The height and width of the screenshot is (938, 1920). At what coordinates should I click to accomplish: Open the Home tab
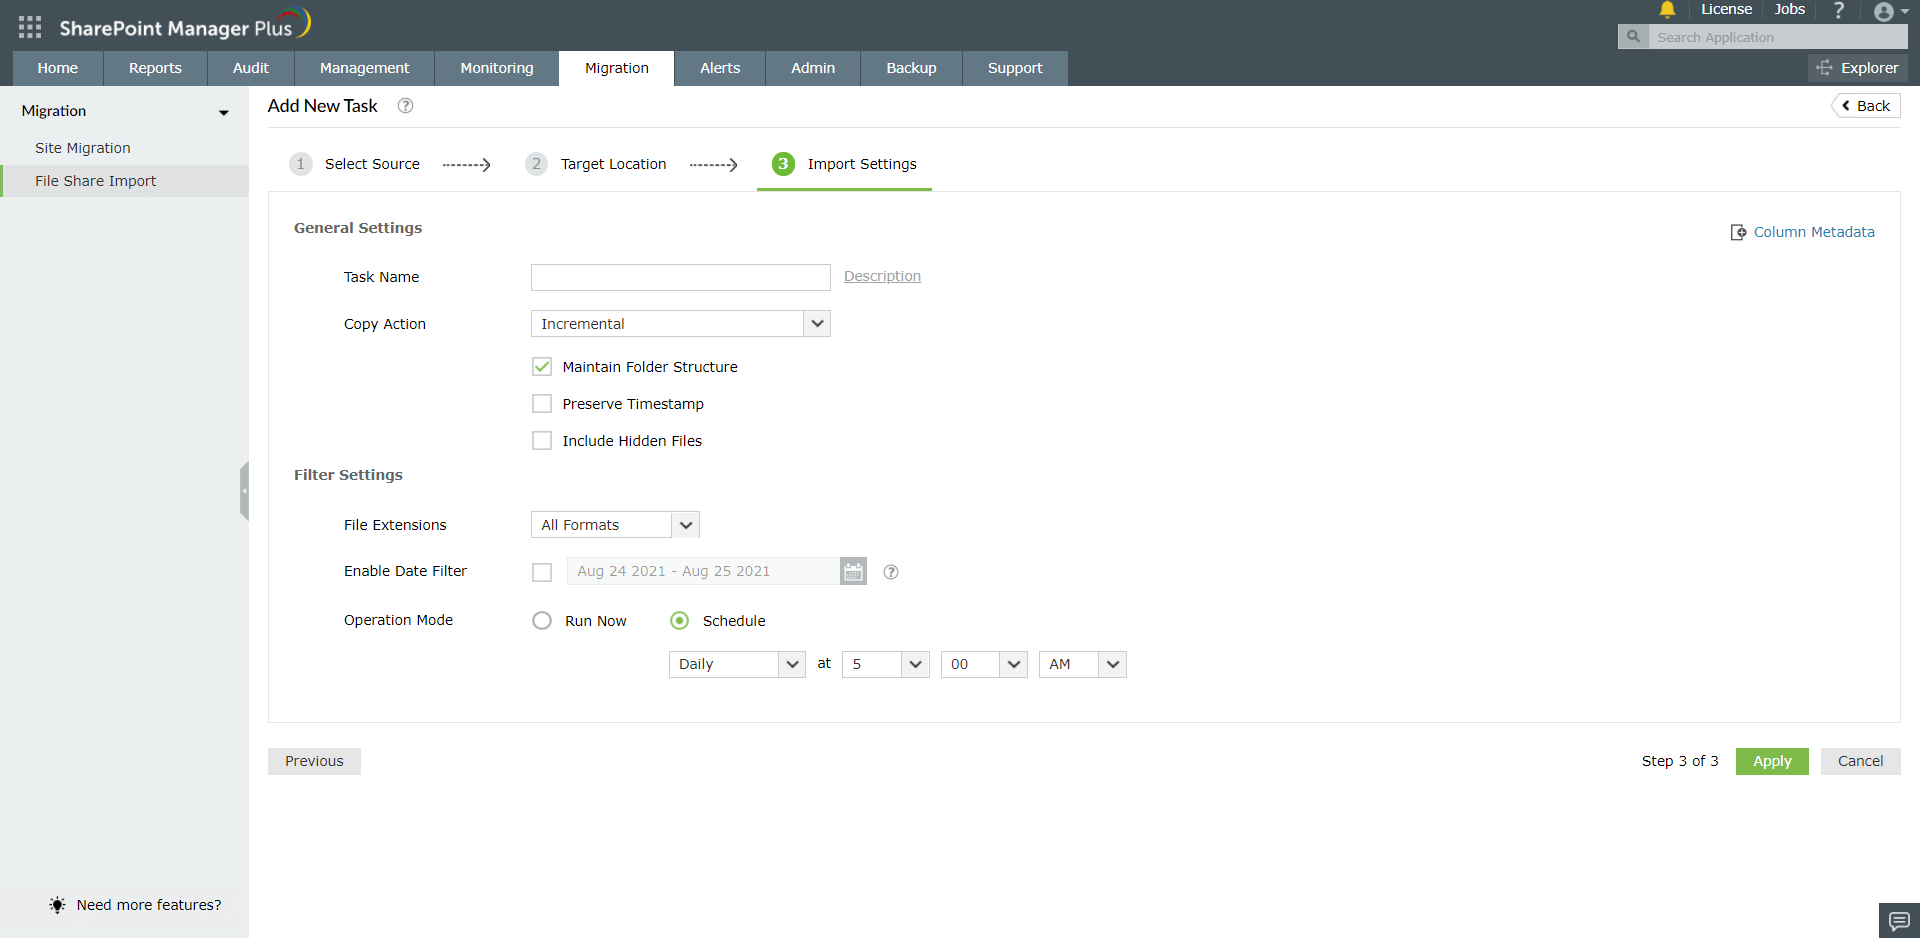tap(58, 68)
